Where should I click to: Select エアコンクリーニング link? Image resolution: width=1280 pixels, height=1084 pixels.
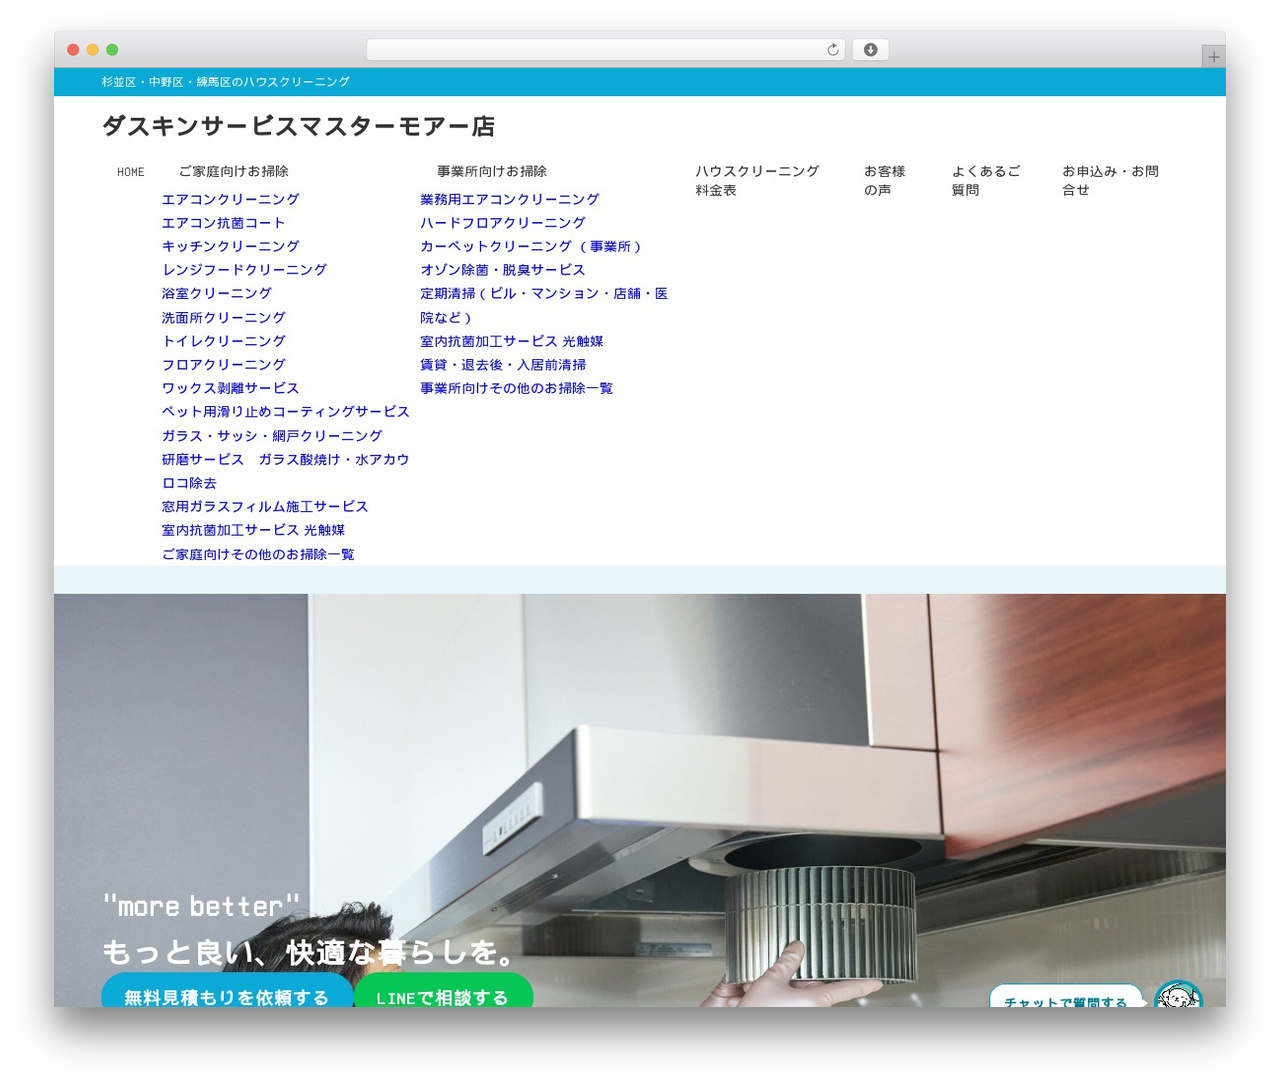point(230,199)
